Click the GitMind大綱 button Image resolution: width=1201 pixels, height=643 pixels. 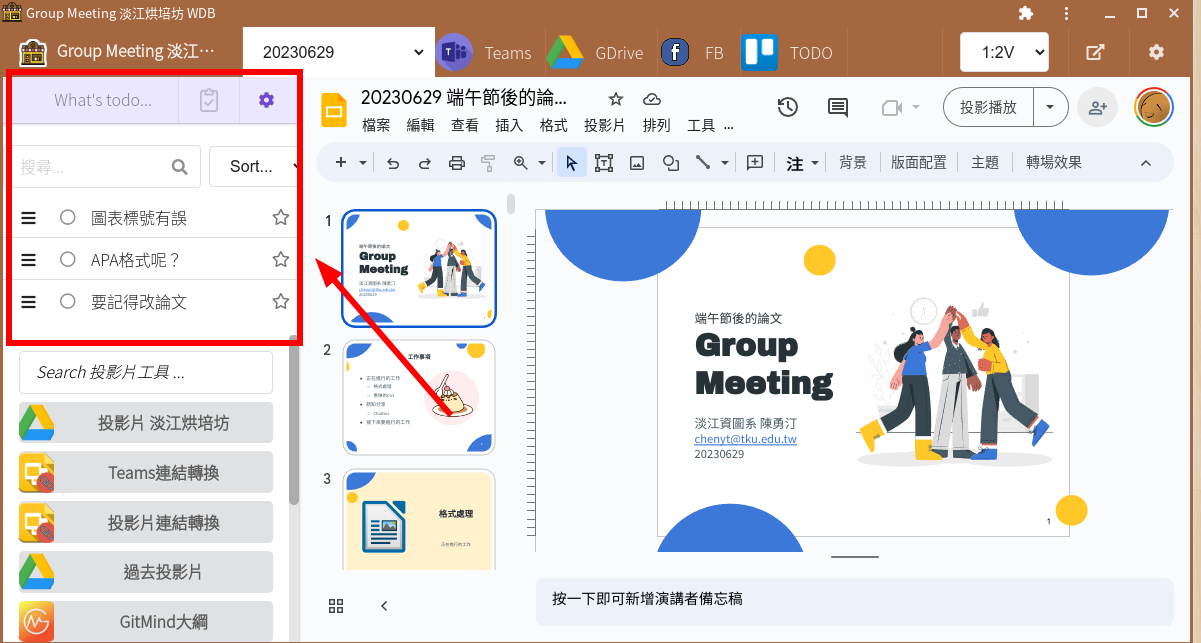(146, 622)
